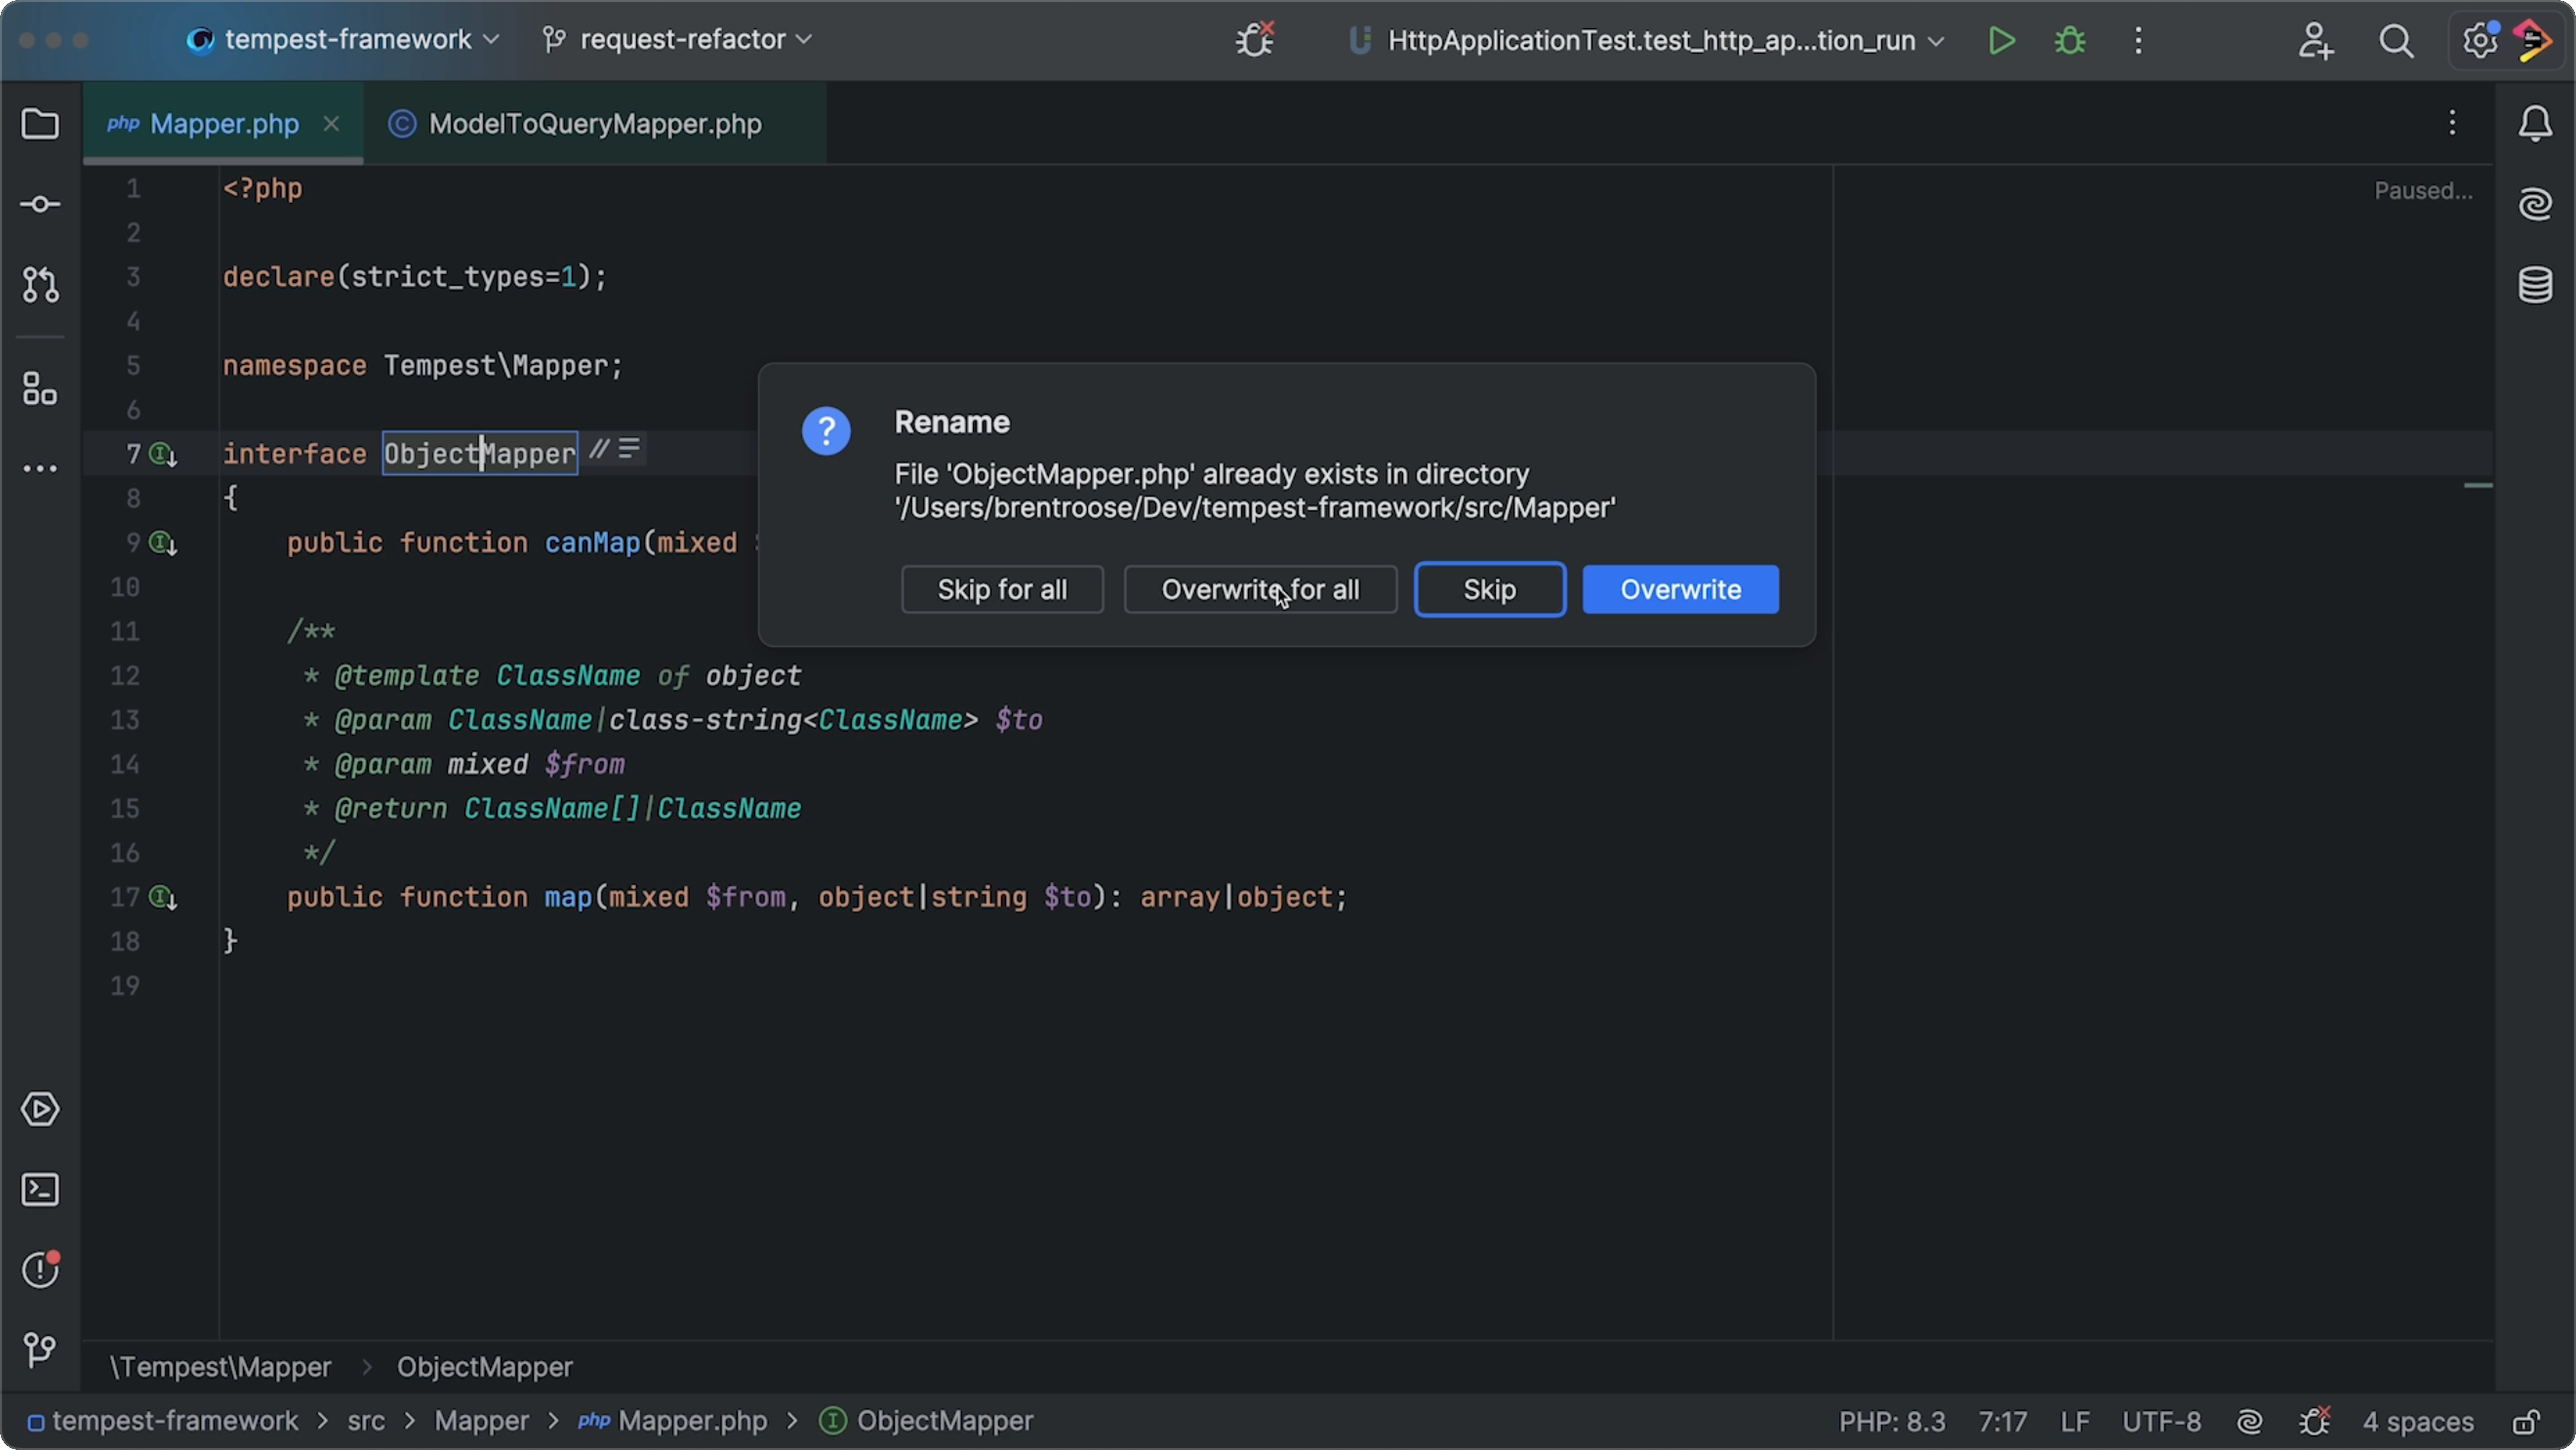Open the Git tool window icon
The image size is (2576, 1450).
pyautogui.click(x=40, y=1350)
